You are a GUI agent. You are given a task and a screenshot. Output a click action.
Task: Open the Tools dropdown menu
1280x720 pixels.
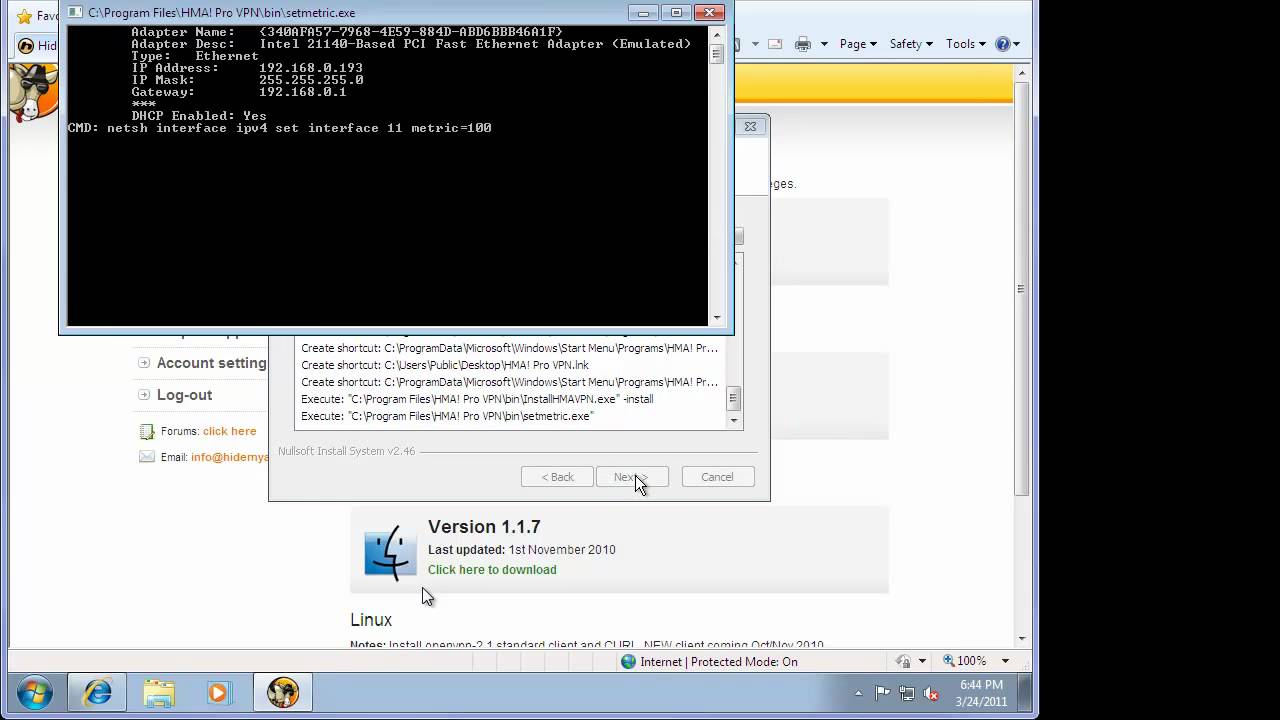point(967,44)
